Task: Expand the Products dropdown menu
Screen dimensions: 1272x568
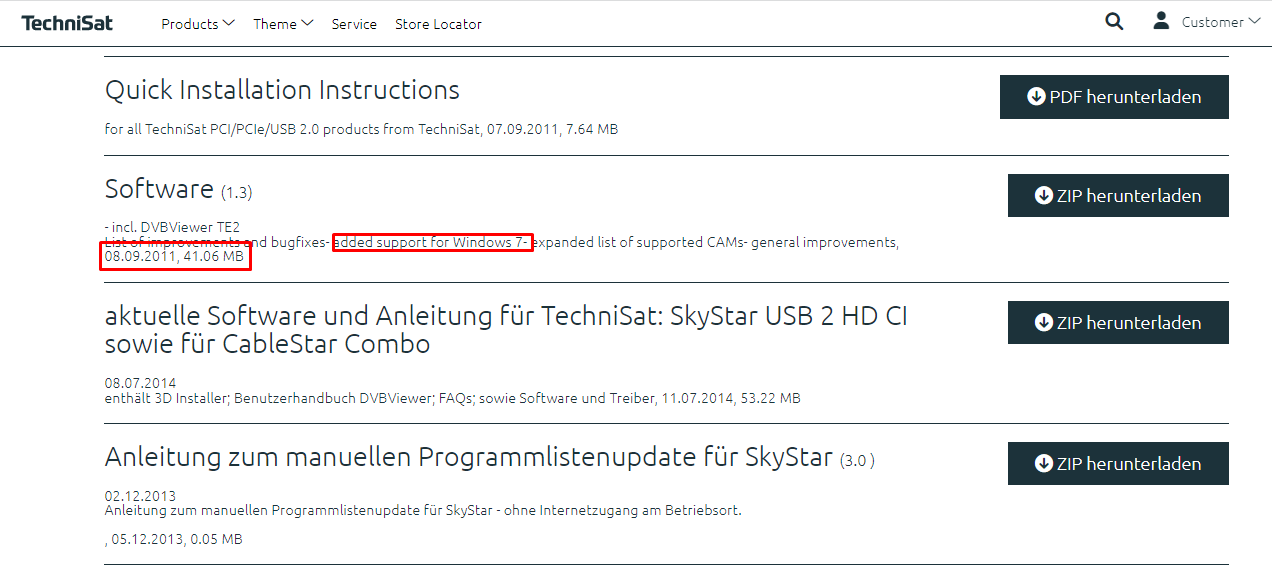Action: click(198, 24)
